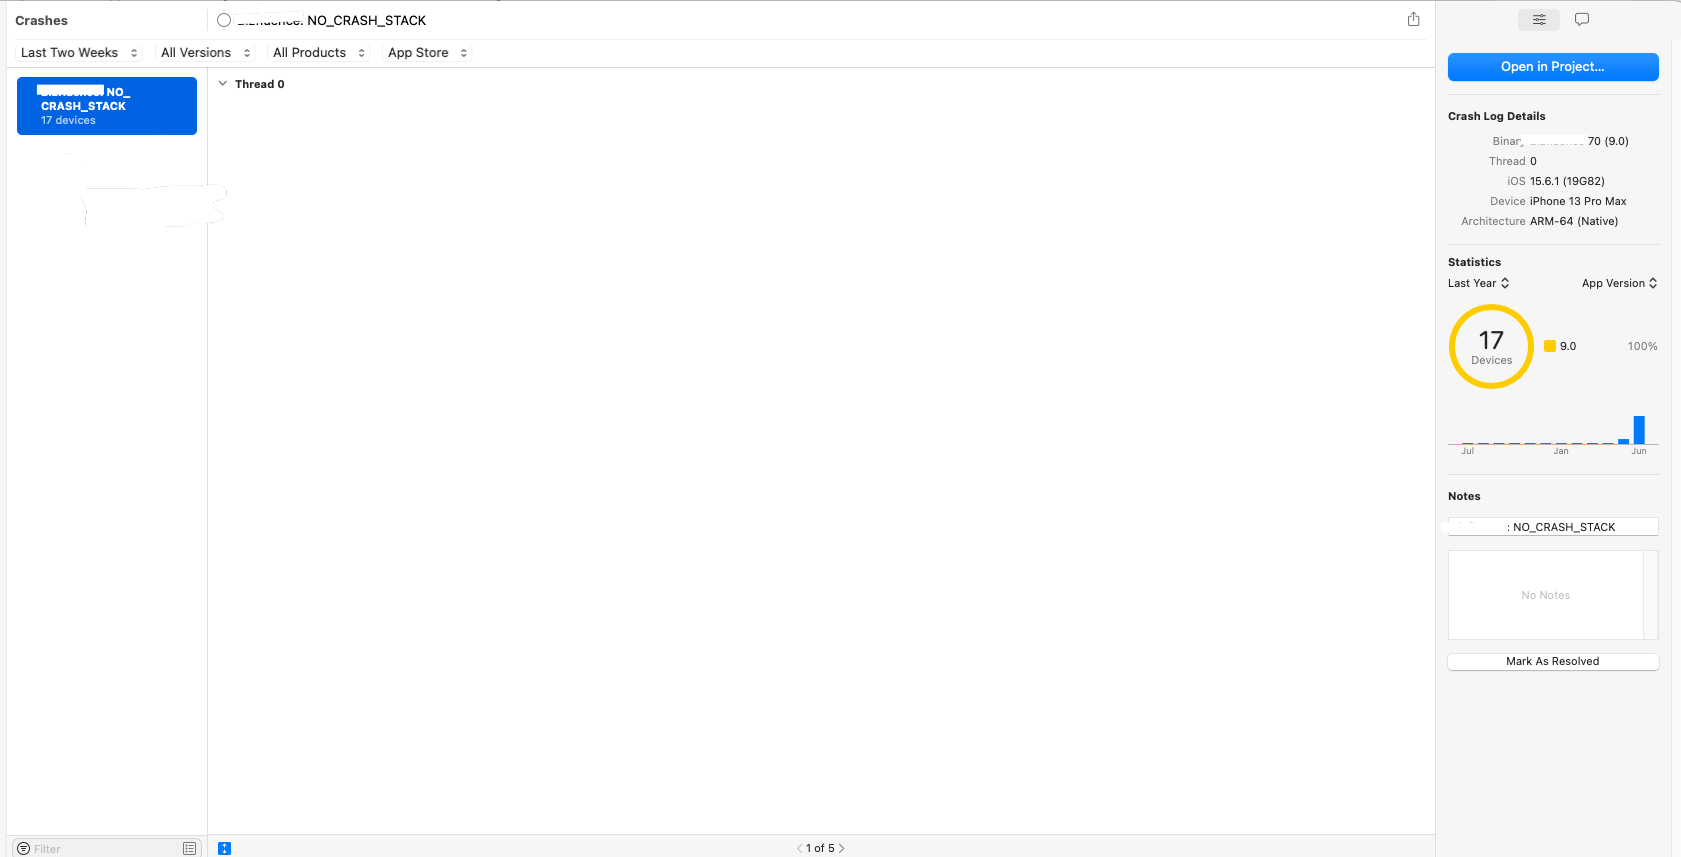Focus the Filter search field
The image size is (1681, 857).
tap(106, 848)
